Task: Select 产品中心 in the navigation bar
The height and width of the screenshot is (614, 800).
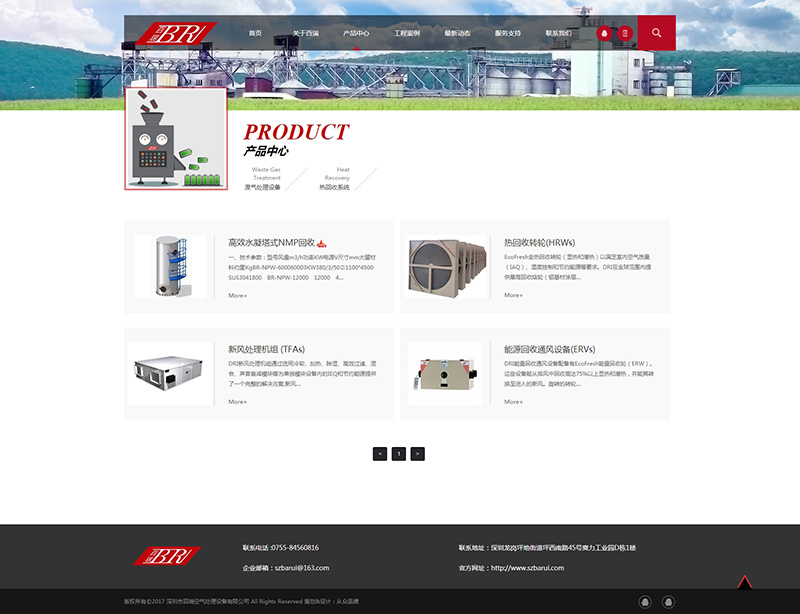Action: point(356,33)
